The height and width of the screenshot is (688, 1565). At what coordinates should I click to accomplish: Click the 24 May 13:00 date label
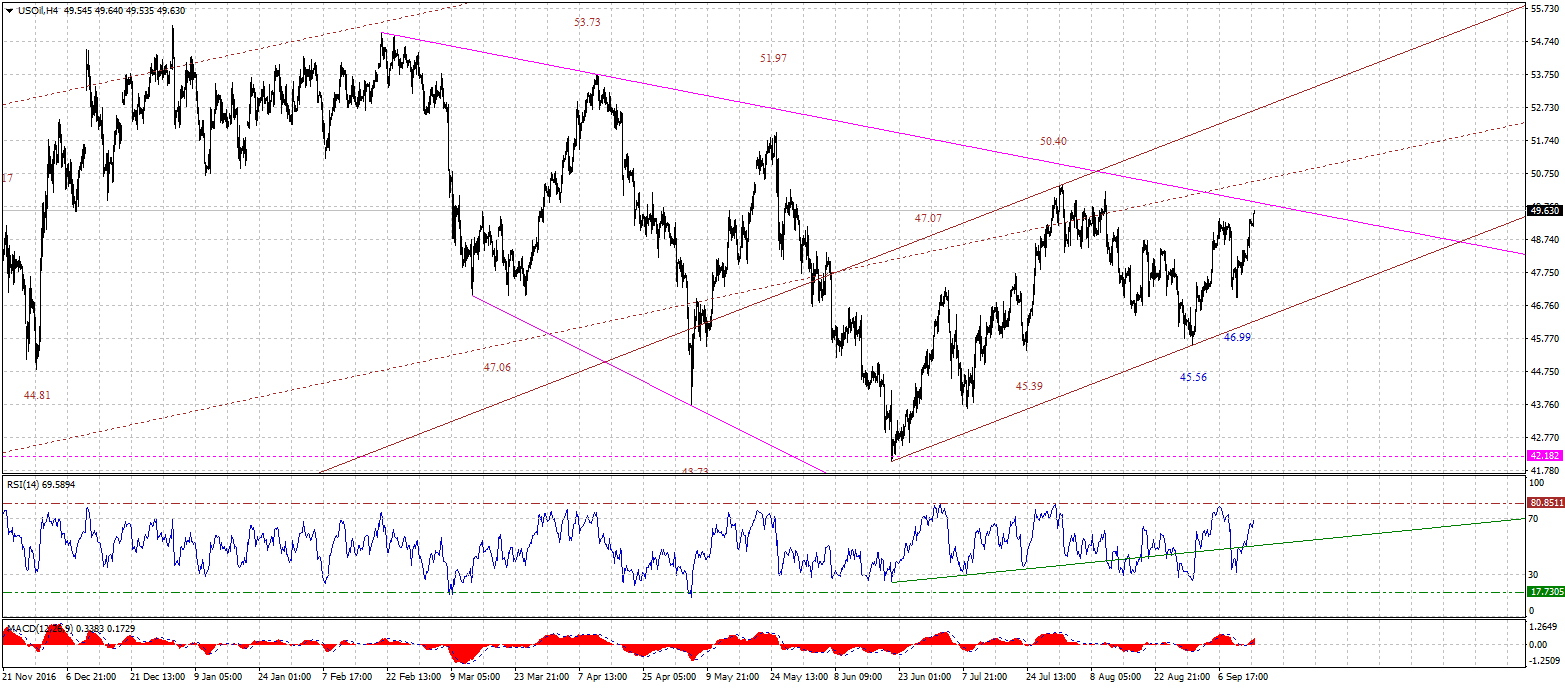point(798,677)
